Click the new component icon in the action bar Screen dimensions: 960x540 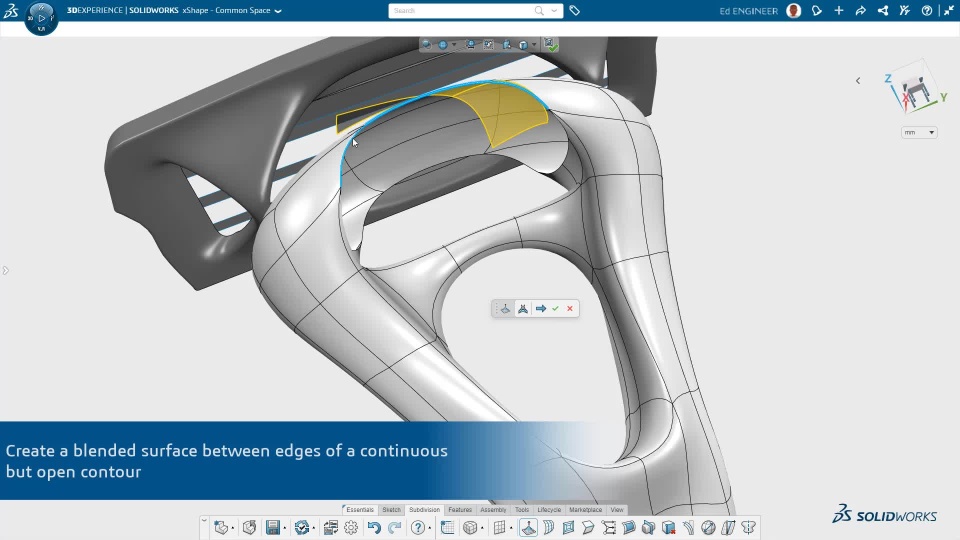(x=220, y=527)
